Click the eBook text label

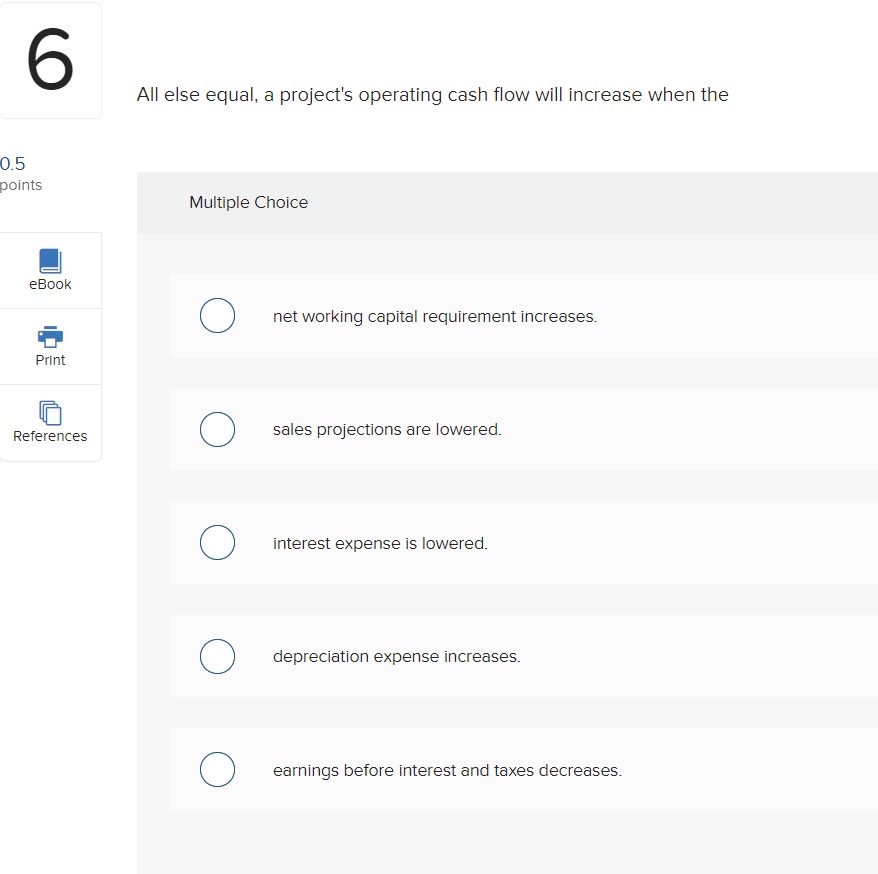[50, 283]
